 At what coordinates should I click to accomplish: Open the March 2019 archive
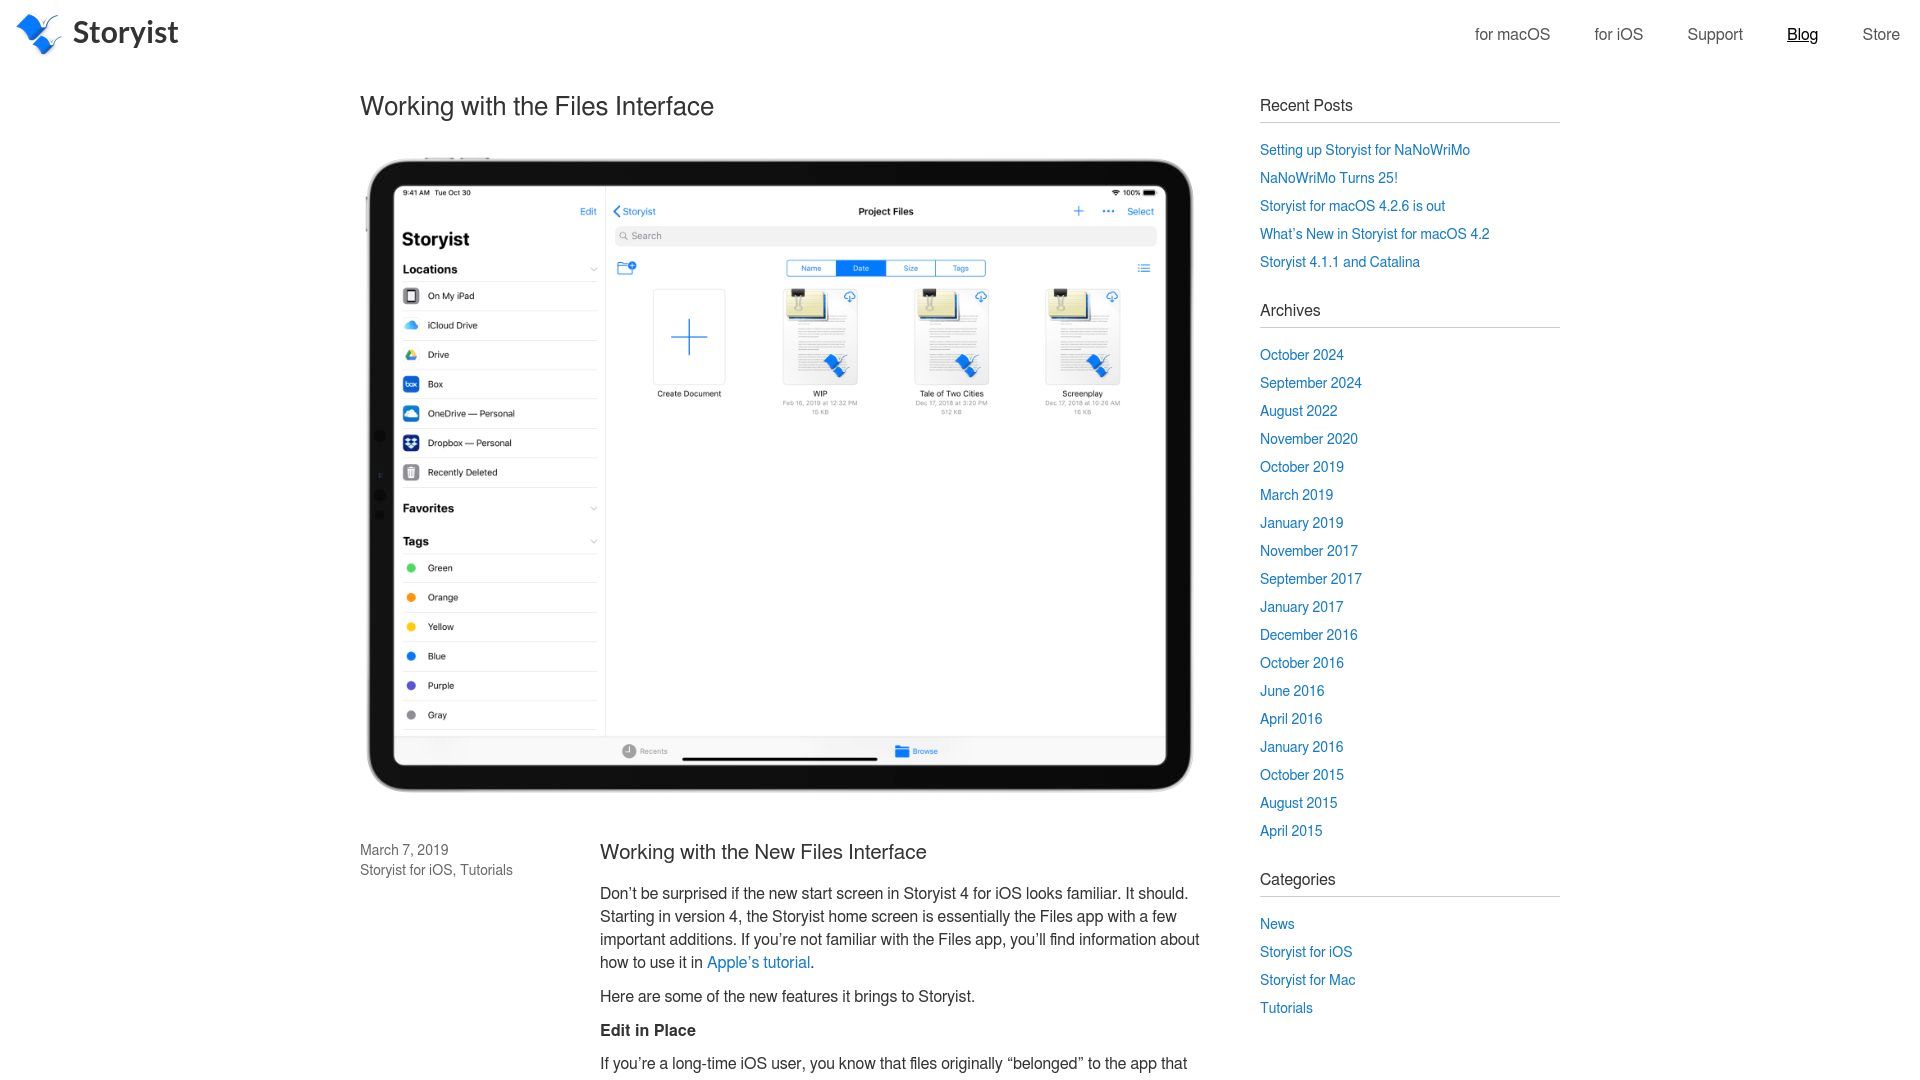(x=1296, y=495)
